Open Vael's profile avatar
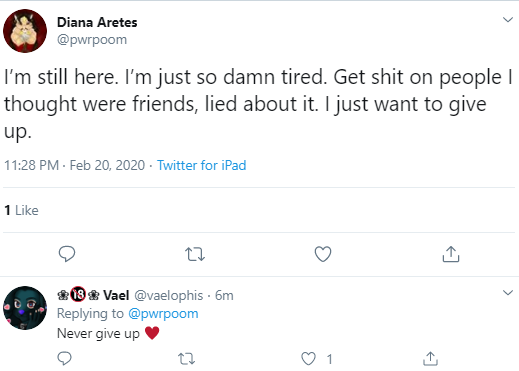 pyautogui.click(x=25, y=308)
